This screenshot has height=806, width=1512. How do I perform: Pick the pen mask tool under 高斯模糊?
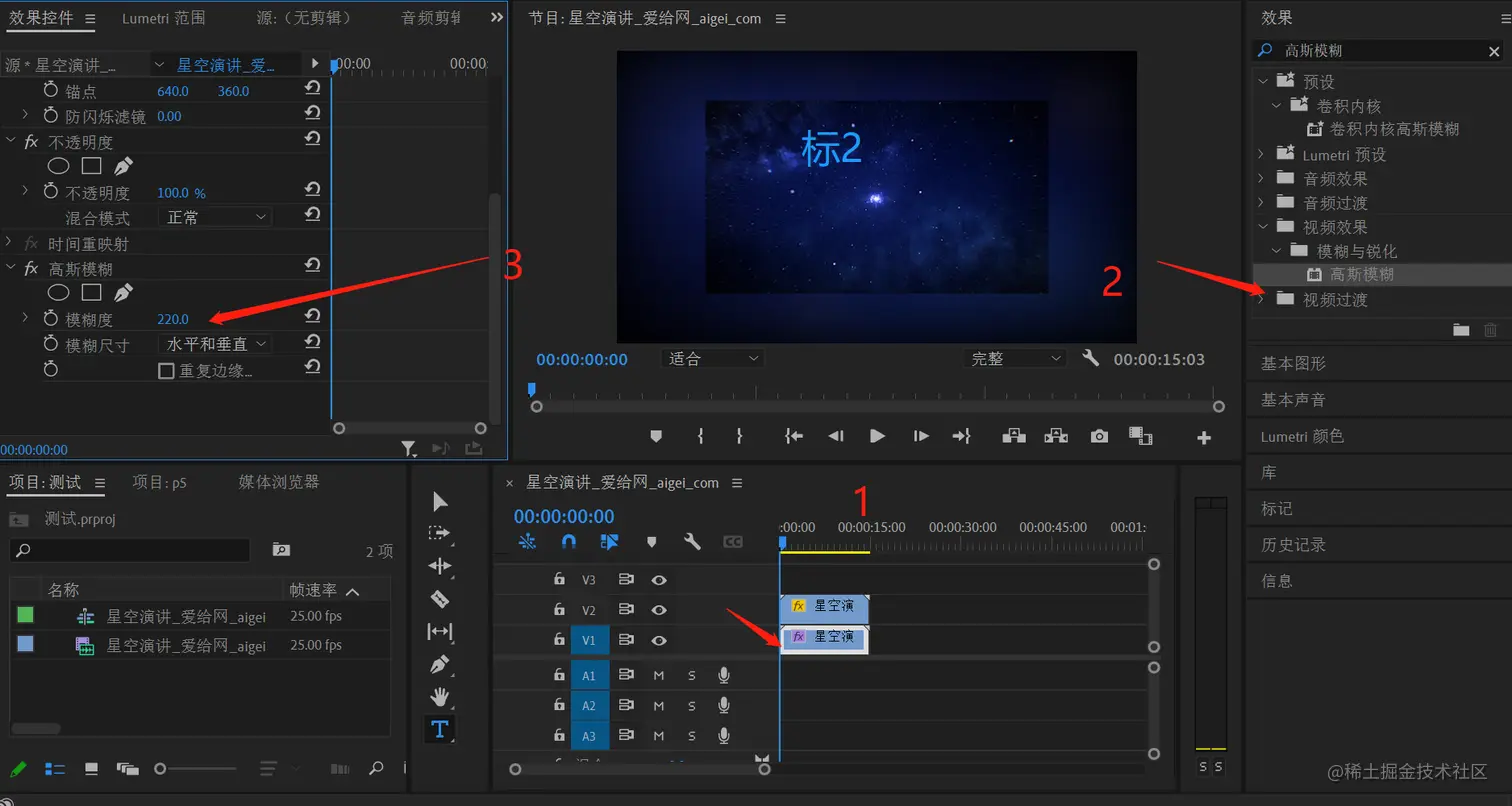pos(123,293)
